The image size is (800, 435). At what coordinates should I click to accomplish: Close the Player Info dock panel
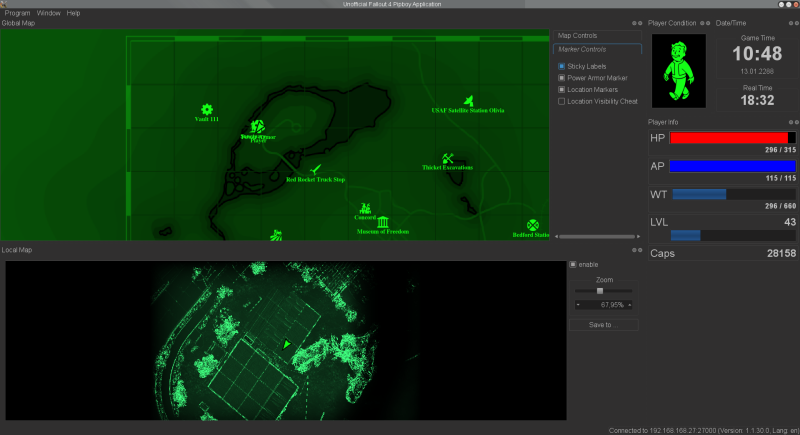(796, 122)
